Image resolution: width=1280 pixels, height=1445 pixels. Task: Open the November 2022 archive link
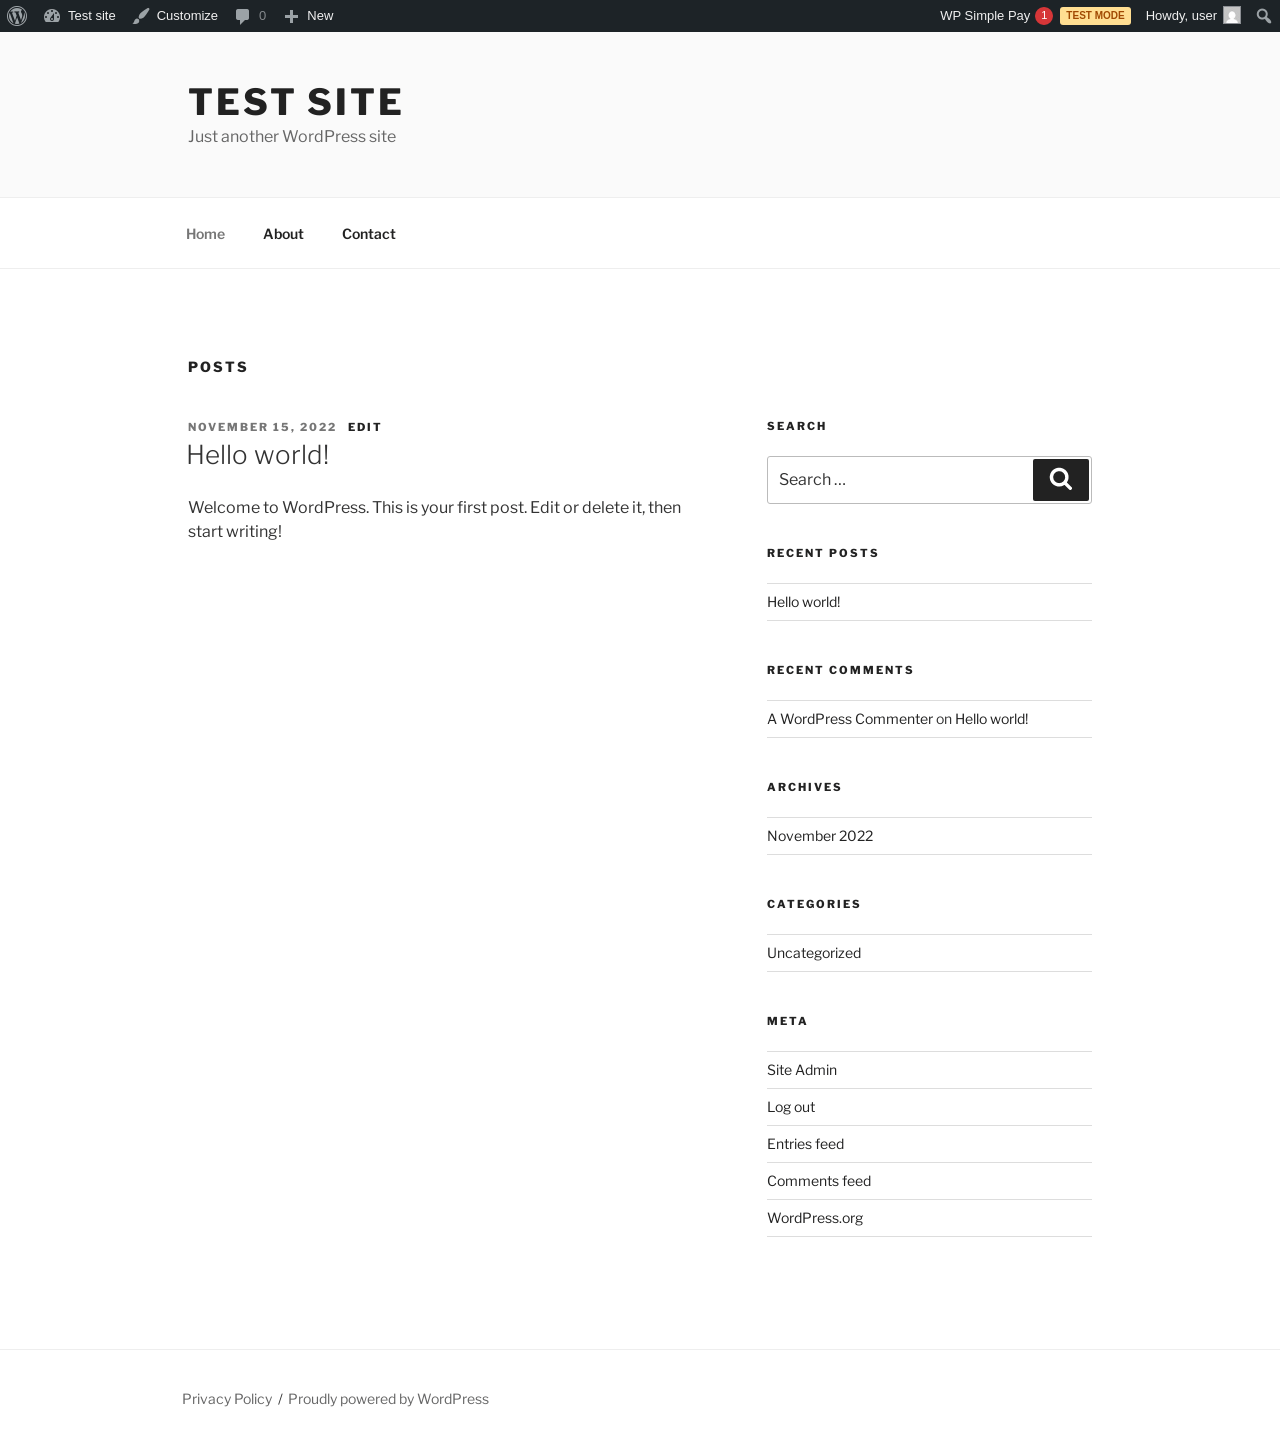coord(820,836)
